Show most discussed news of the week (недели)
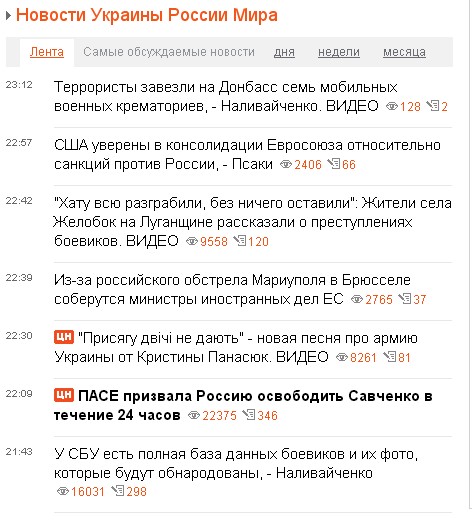This screenshot has height=521, width=472. point(339,52)
